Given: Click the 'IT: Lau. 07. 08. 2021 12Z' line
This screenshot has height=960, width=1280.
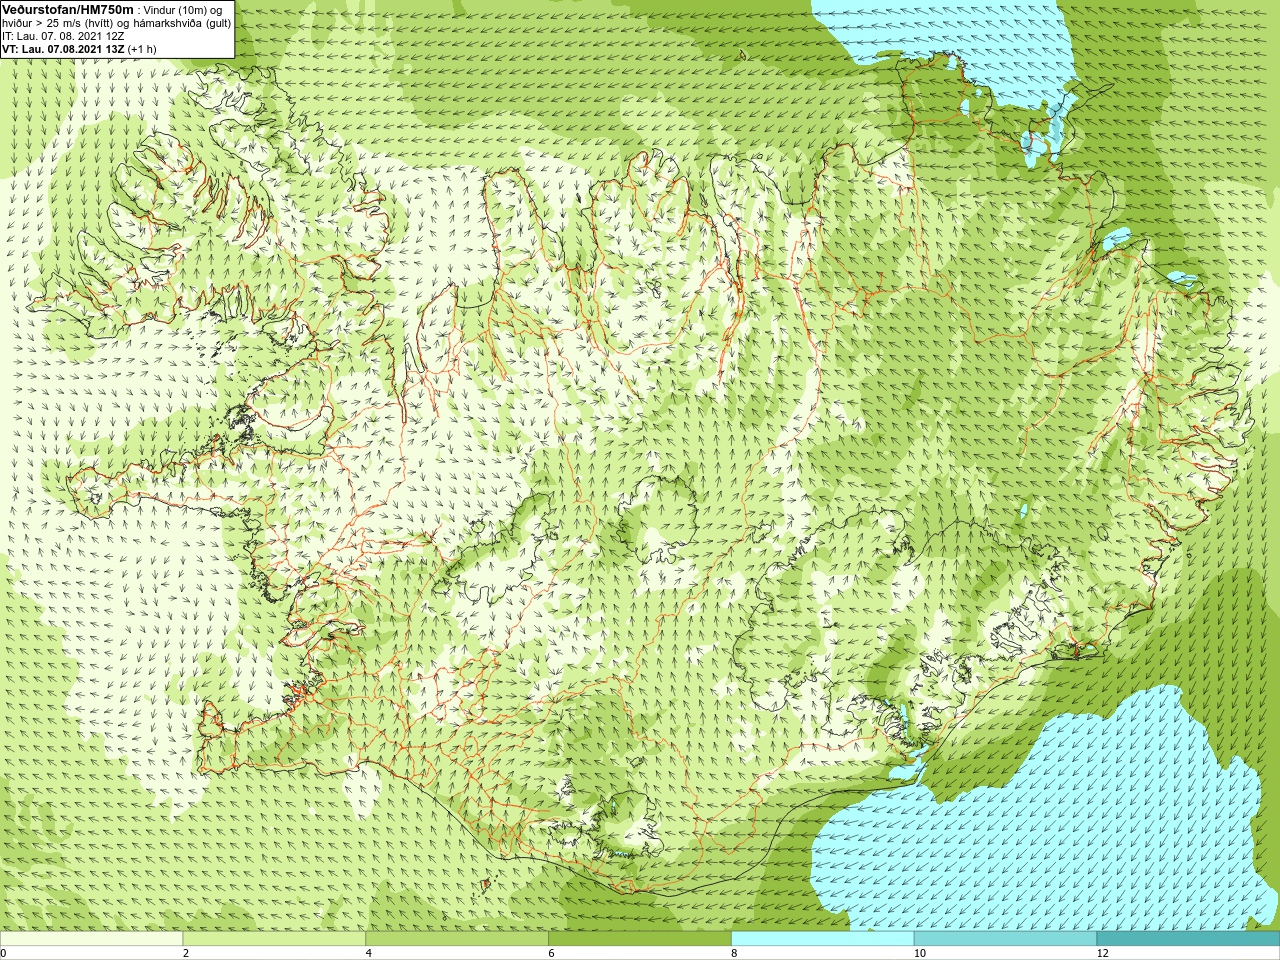Looking at the screenshot, I should pyautogui.click(x=63, y=36).
